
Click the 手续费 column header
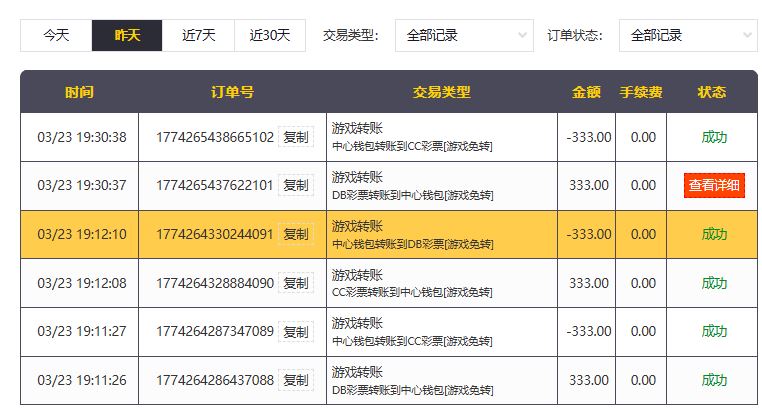point(641,92)
